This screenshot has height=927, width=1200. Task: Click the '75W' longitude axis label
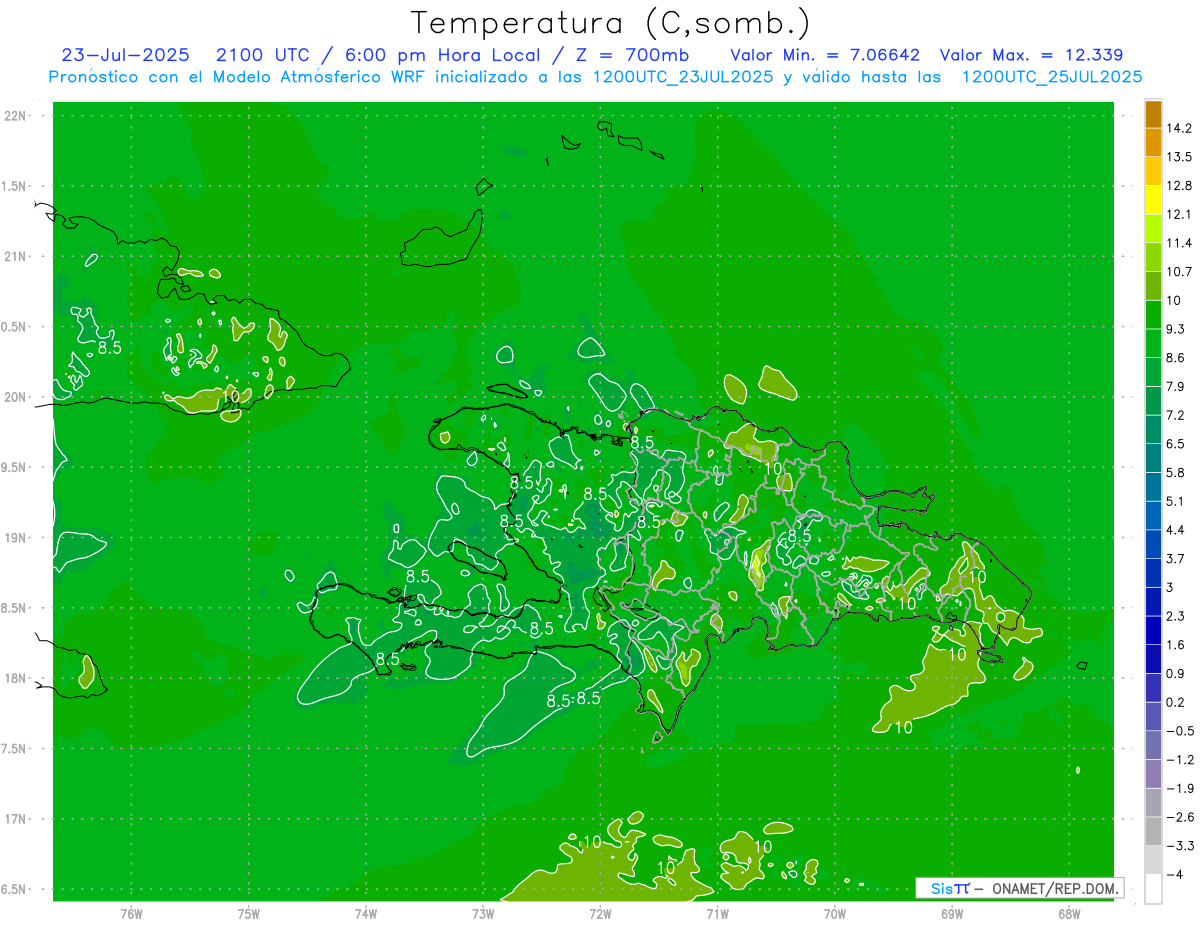pyautogui.click(x=249, y=913)
